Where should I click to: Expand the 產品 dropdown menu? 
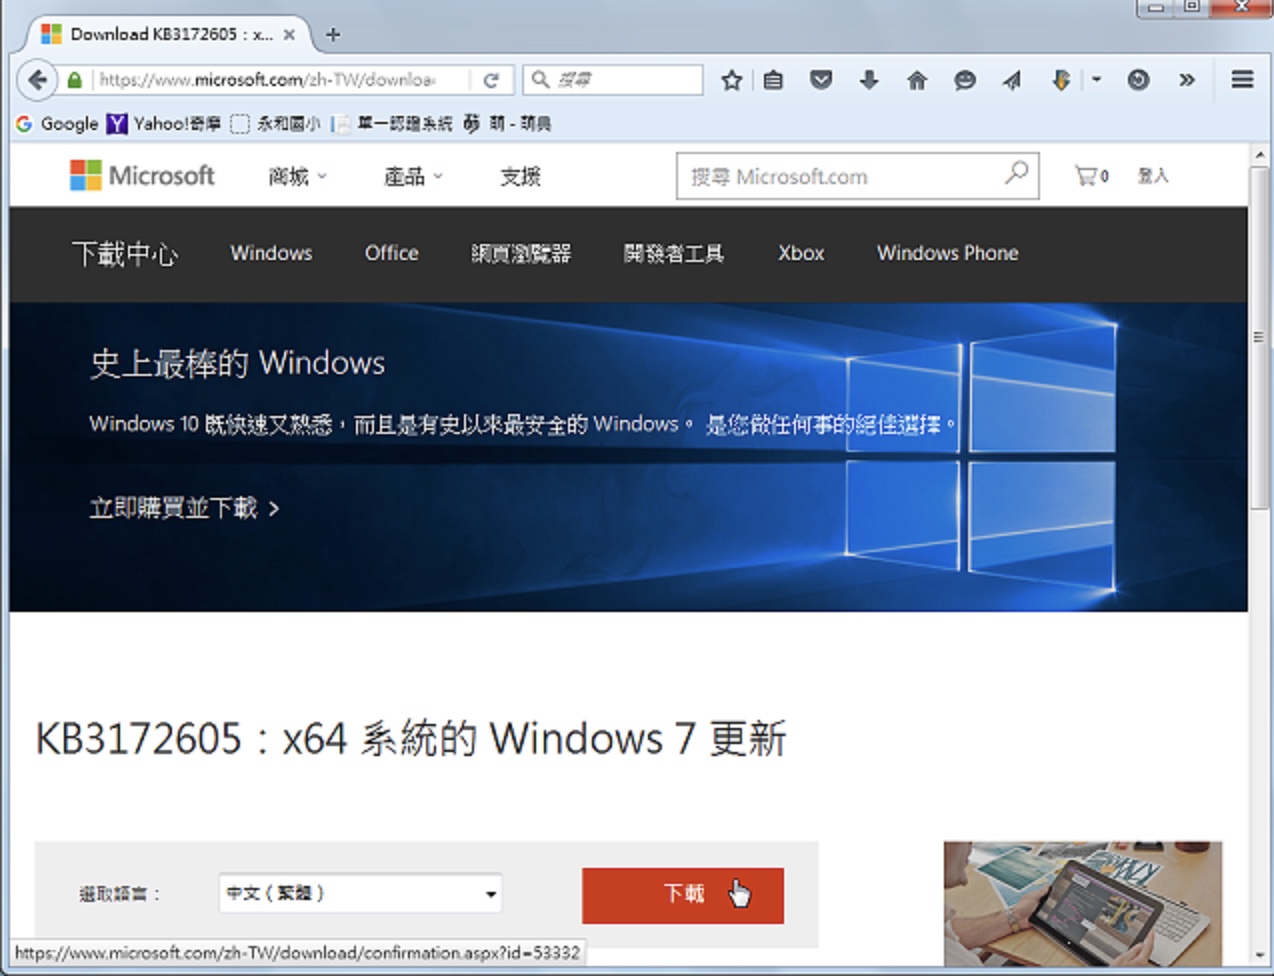pyautogui.click(x=413, y=177)
